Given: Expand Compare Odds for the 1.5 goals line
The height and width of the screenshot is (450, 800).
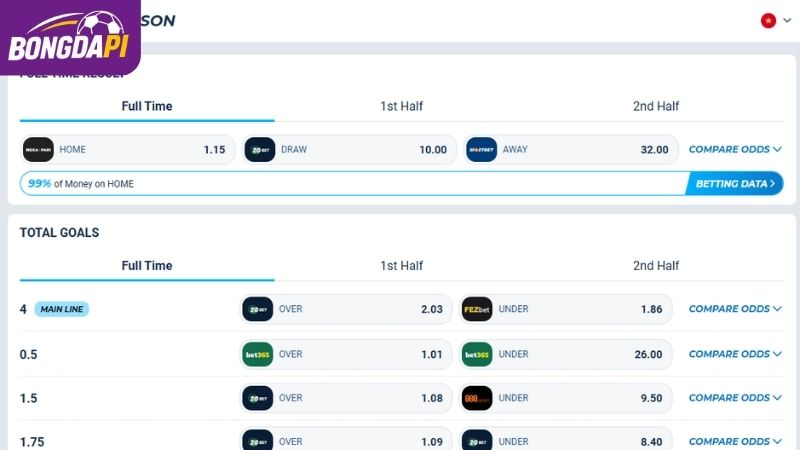Looking at the screenshot, I should 735,398.
